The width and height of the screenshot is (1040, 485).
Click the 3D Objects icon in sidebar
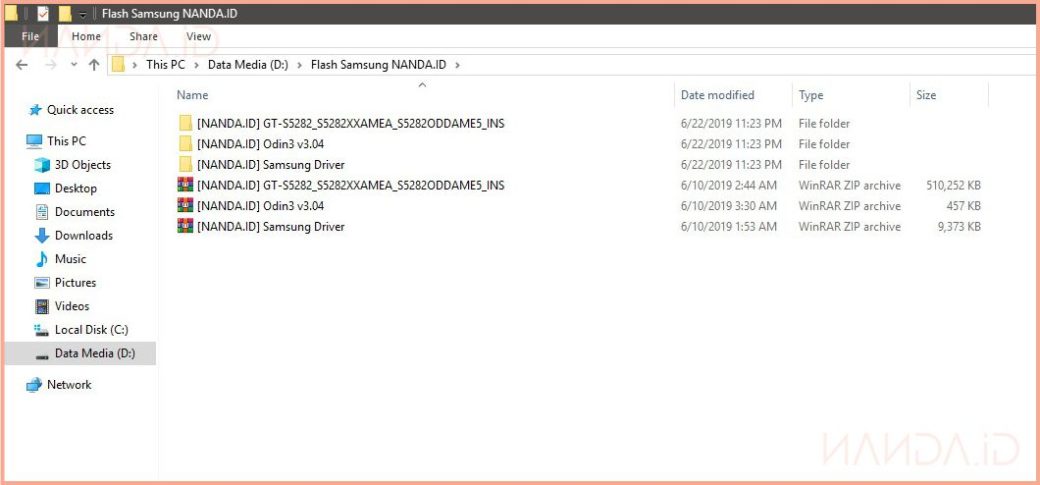pyautogui.click(x=42, y=165)
